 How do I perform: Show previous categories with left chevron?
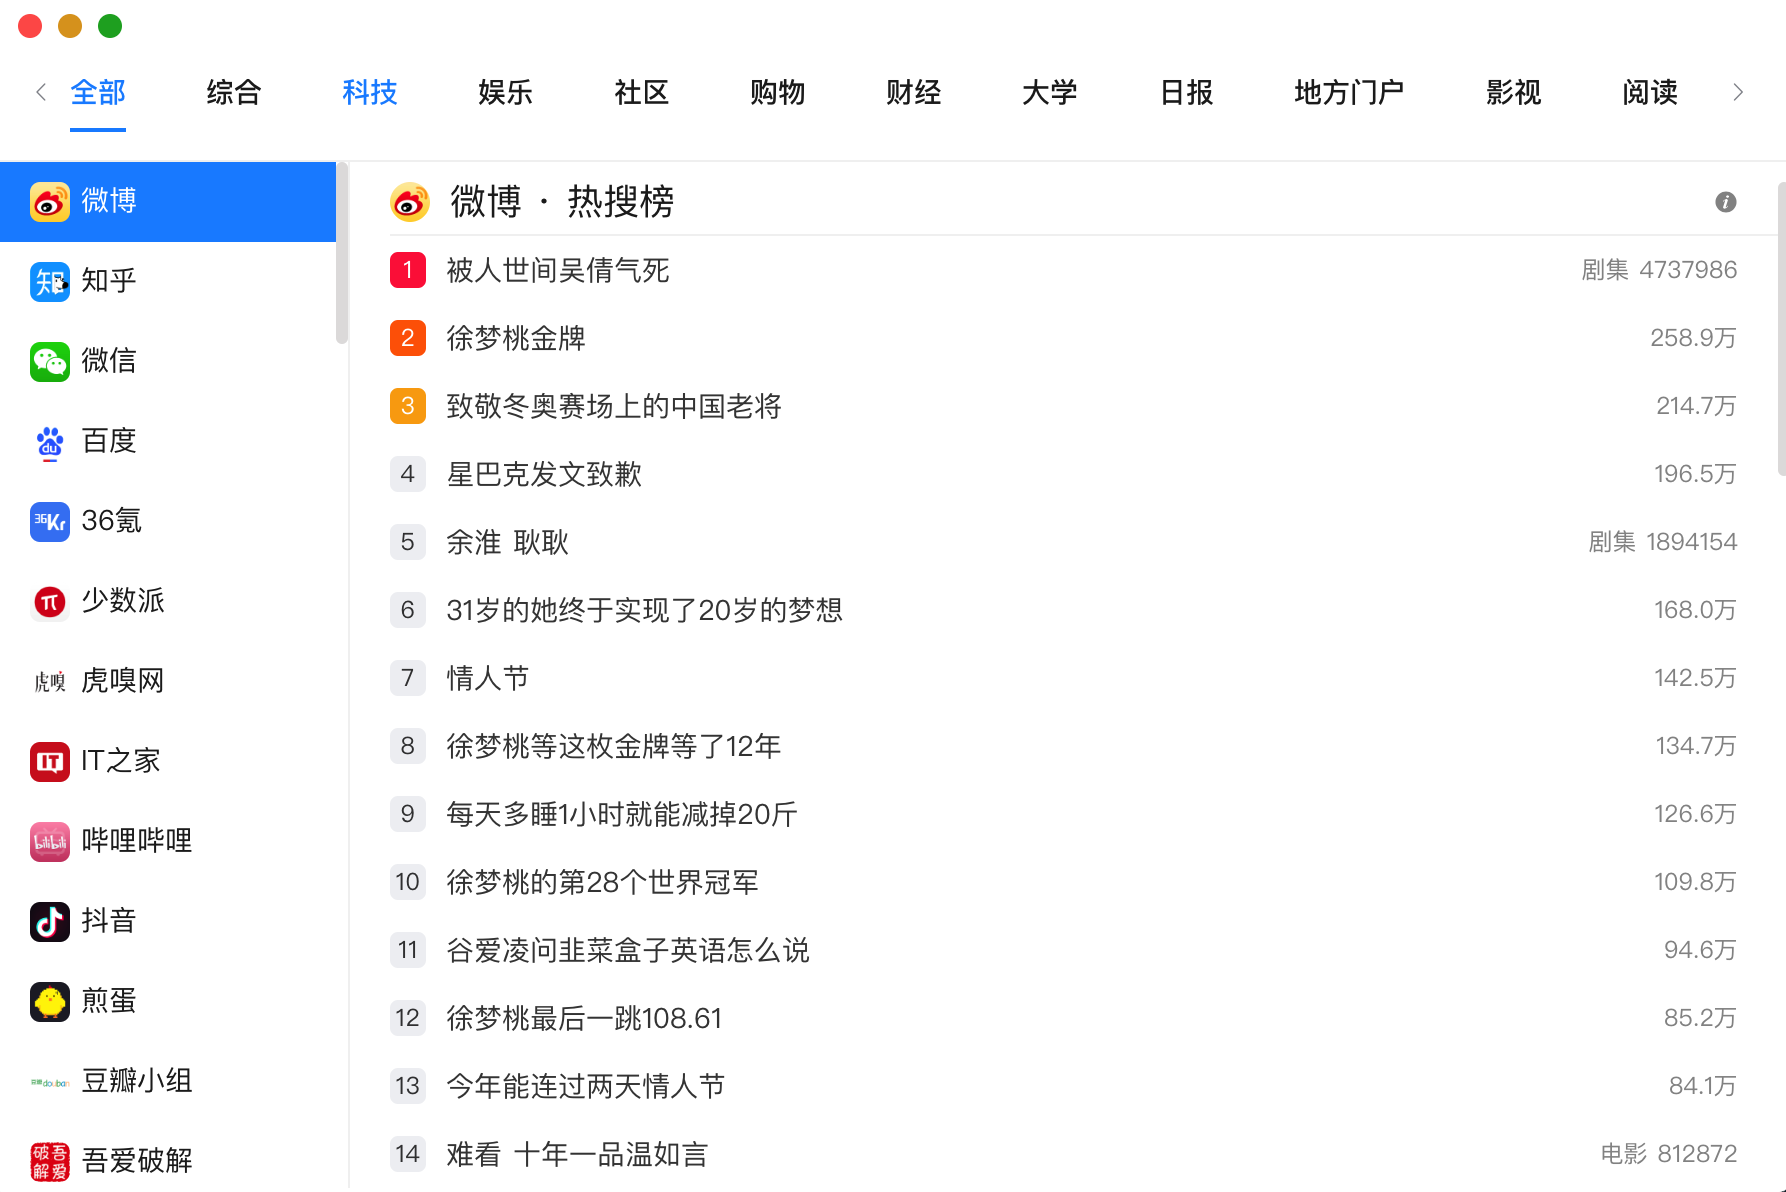pos(41,92)
